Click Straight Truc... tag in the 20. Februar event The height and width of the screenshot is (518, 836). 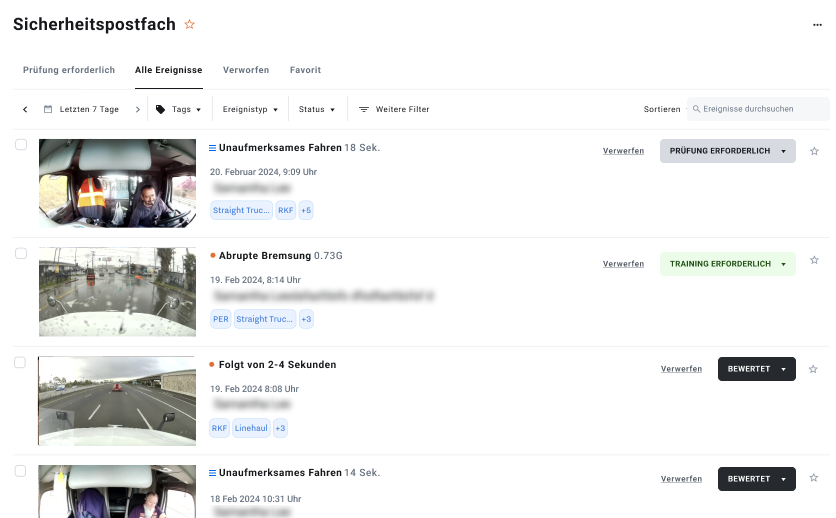coord(242,210)
